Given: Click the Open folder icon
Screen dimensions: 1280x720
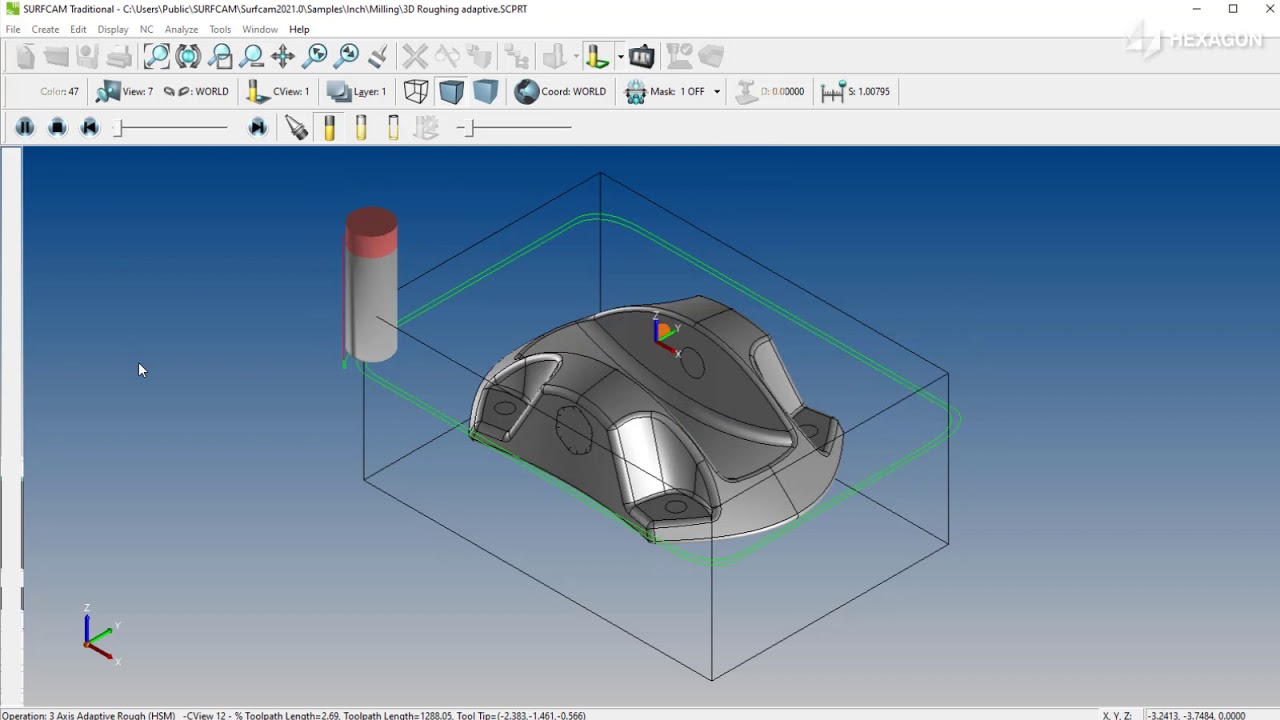Looking at the screenshot, I should point(56,57).
